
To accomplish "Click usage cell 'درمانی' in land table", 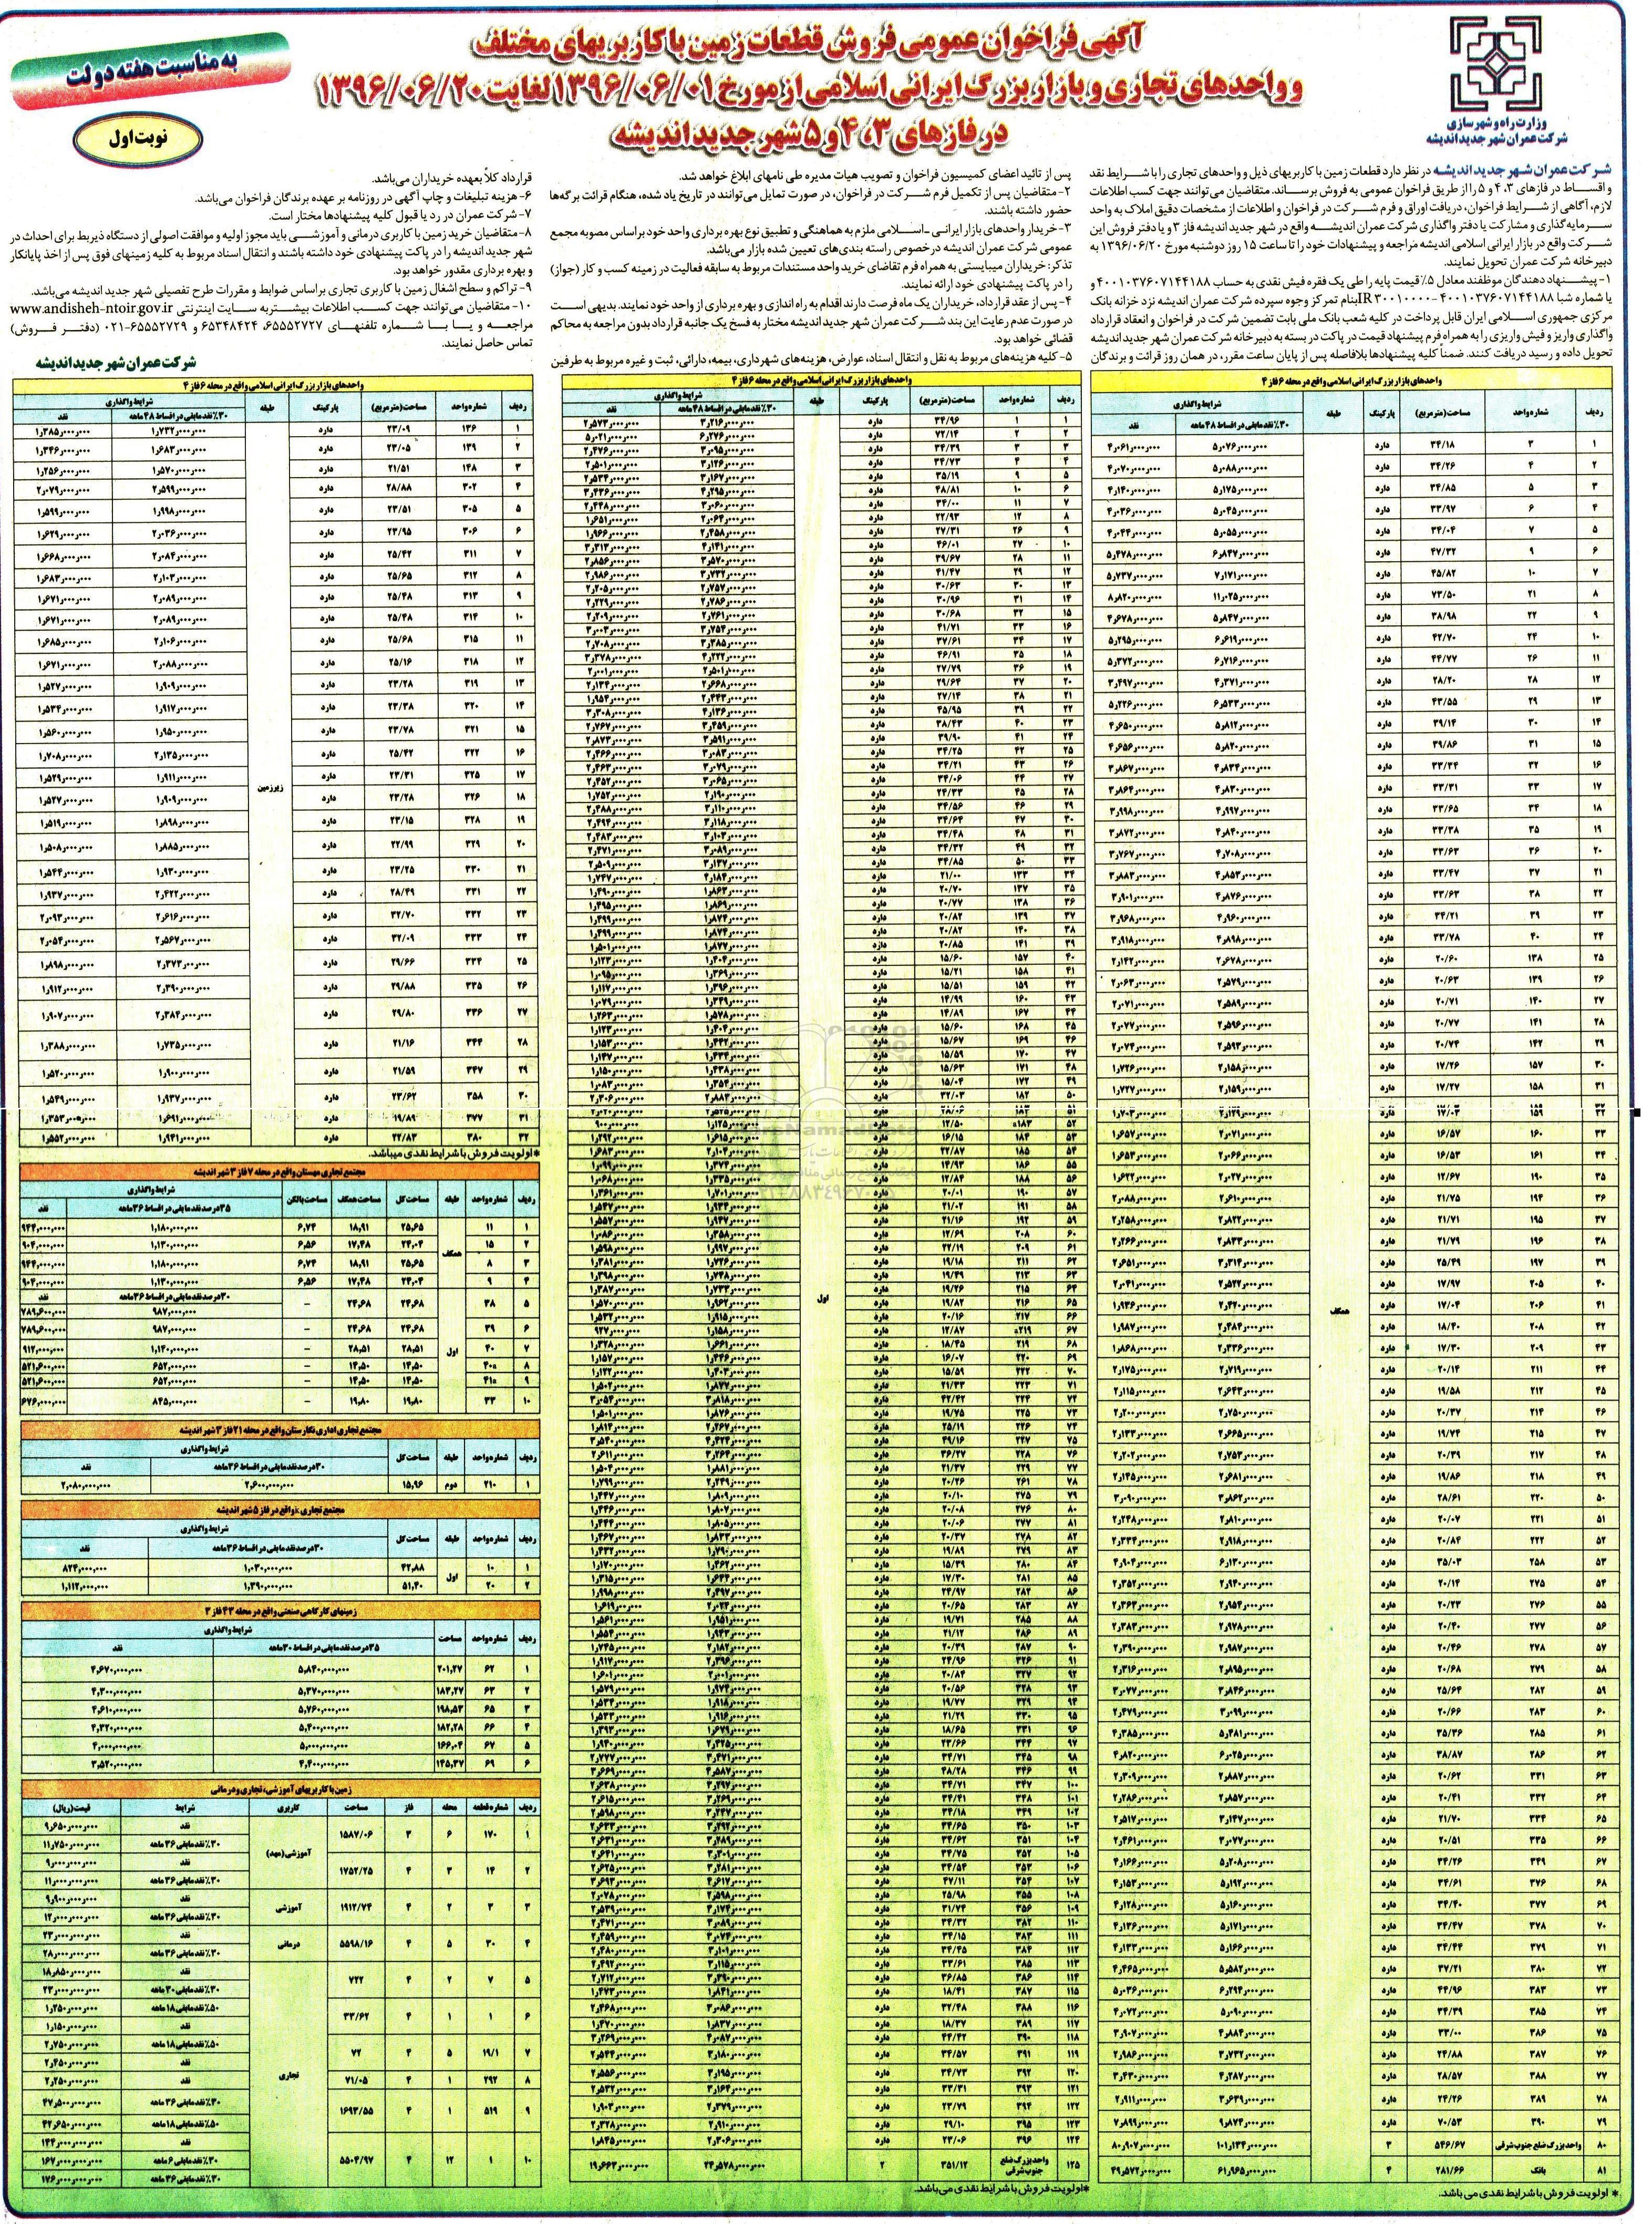I will tap(288, 1945).
